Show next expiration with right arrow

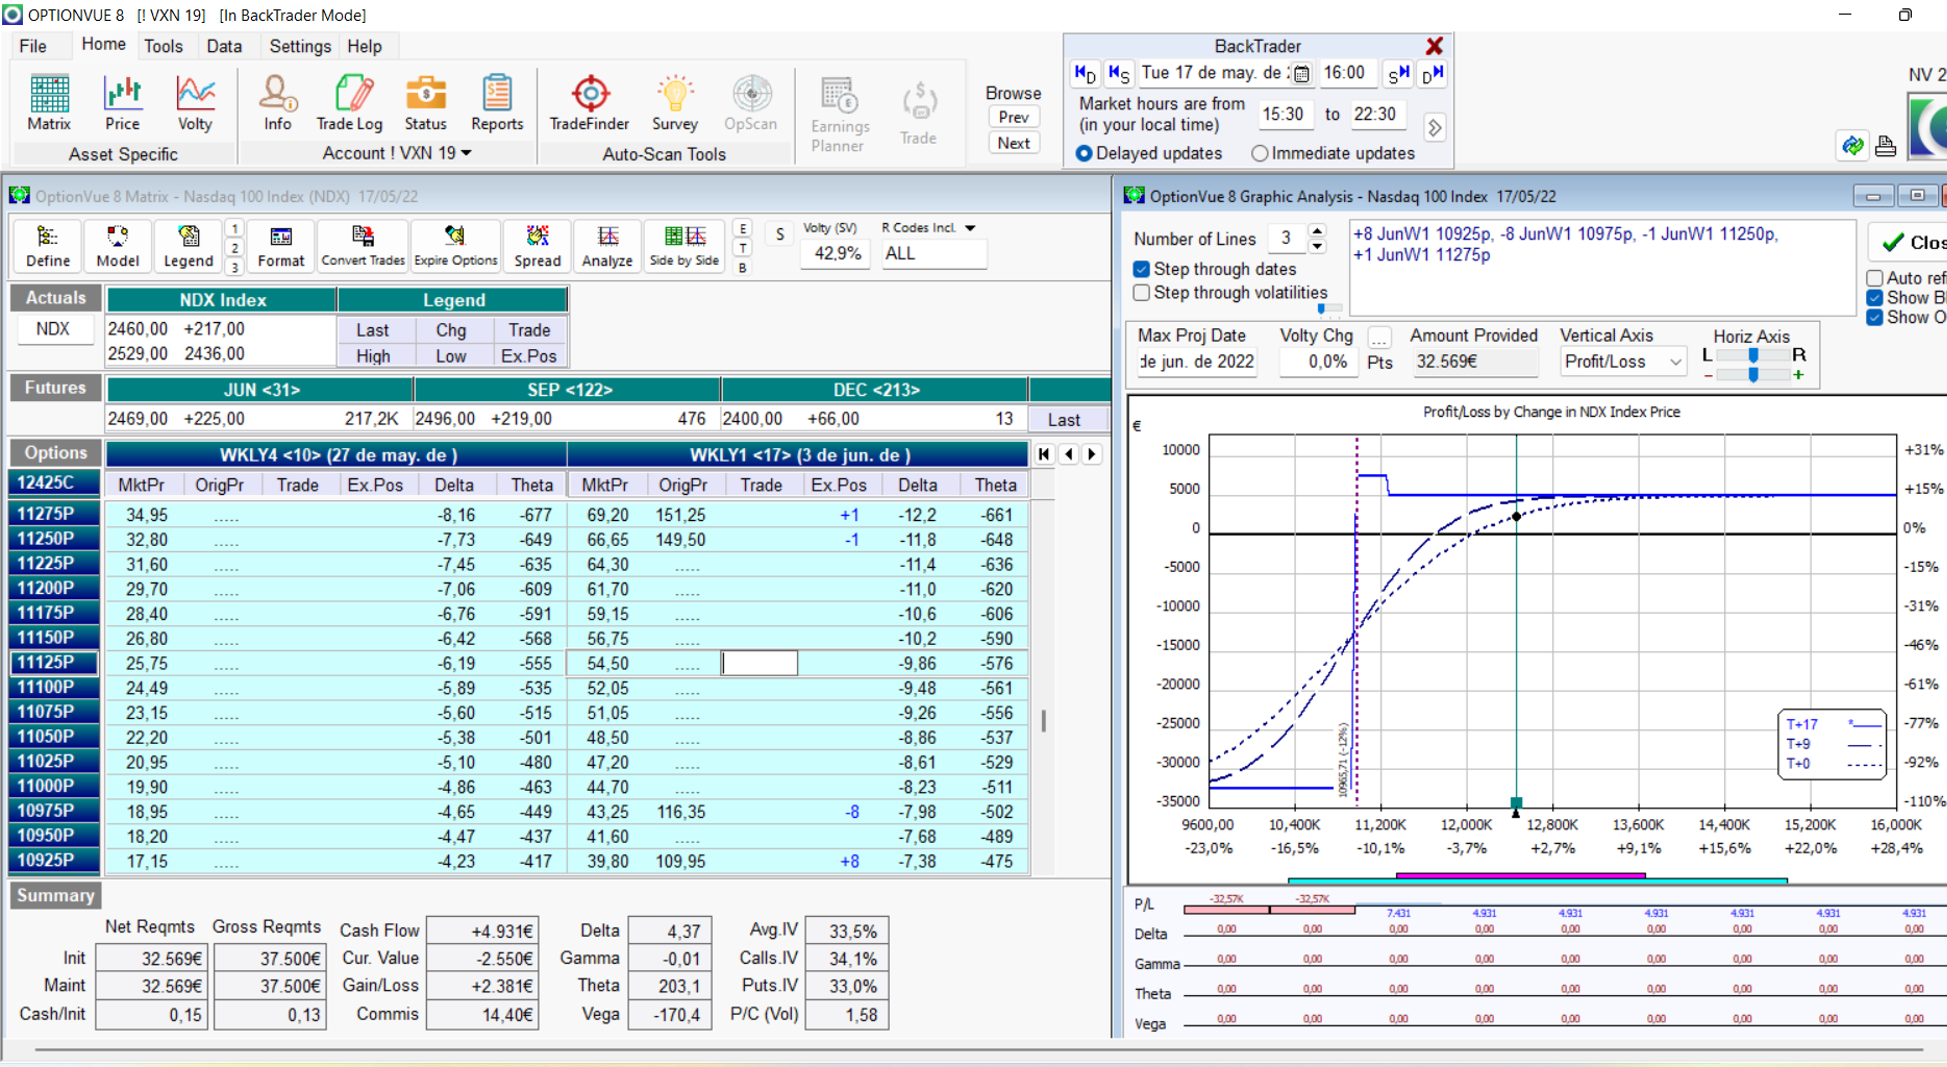click(1092, 454)
